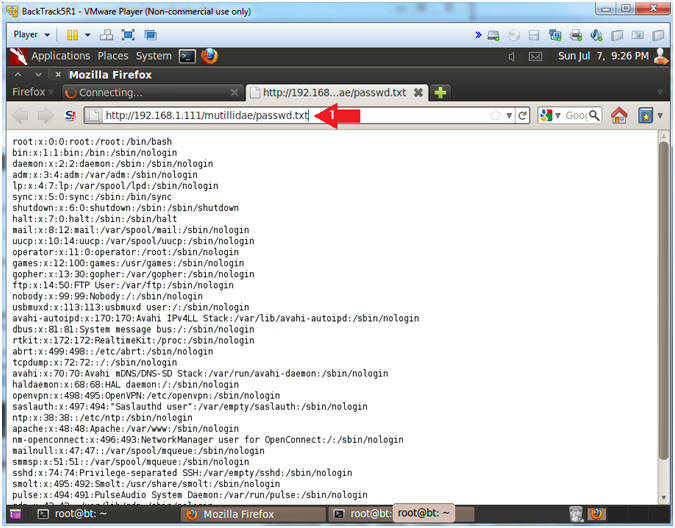Open the VMware Player menu
675x528 pixels.
coord(31,34)
